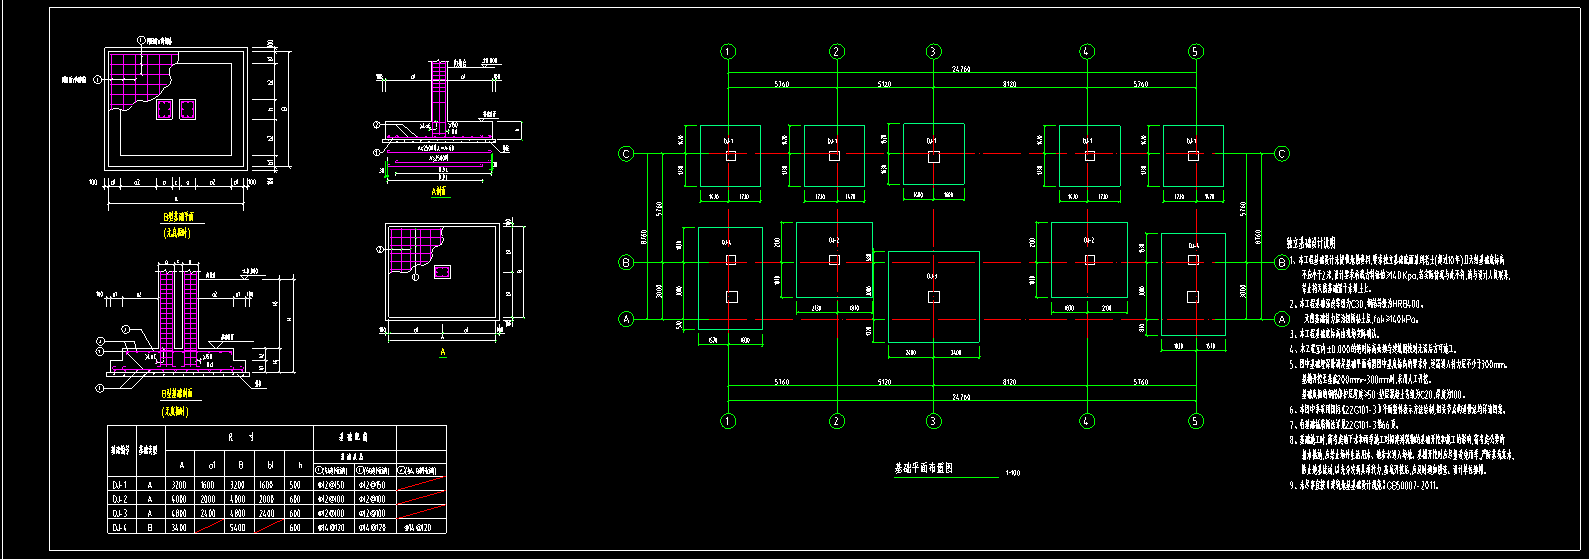Click the column square at C-3 intersection

(x=933, y=157)
